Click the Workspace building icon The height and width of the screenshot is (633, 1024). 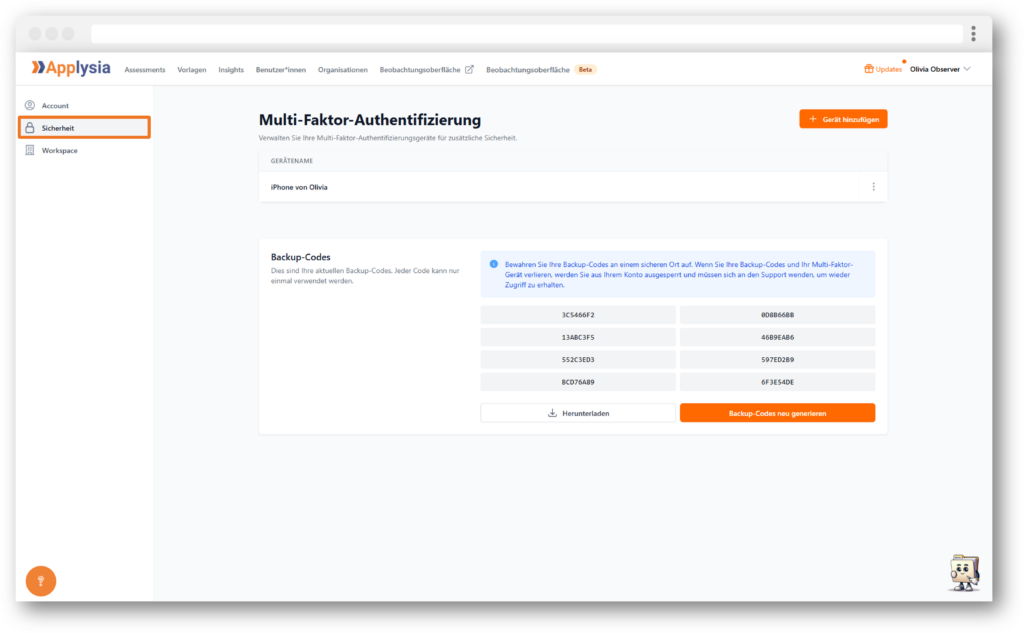coord(30,150)
